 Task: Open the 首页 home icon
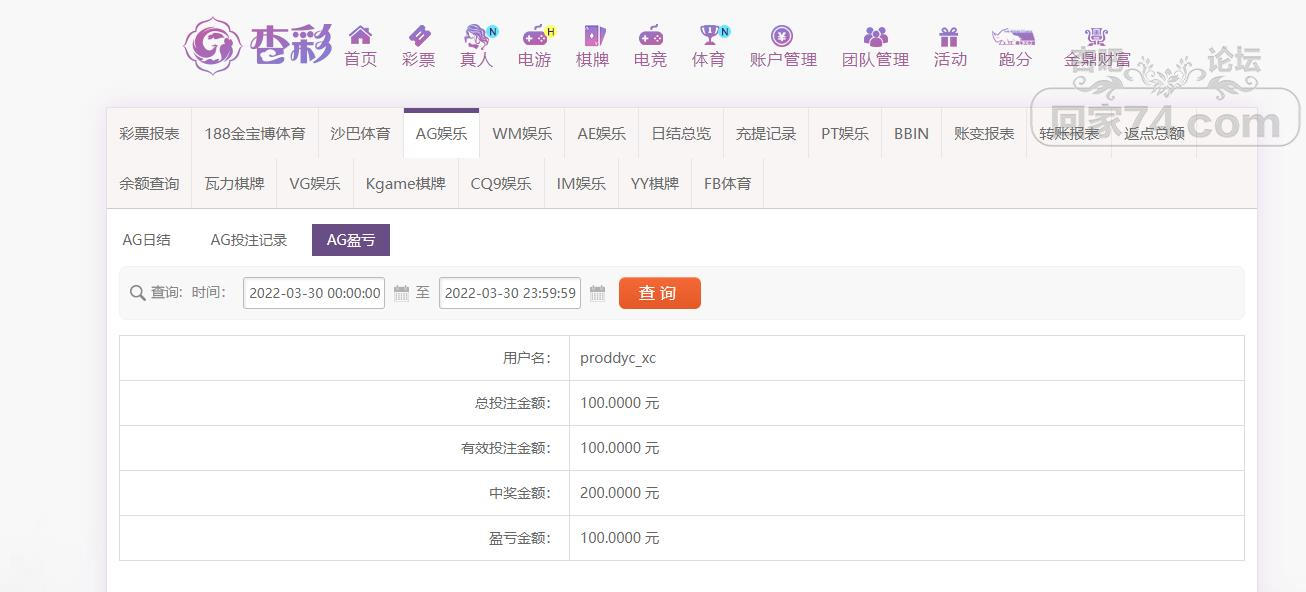[360, 36]
